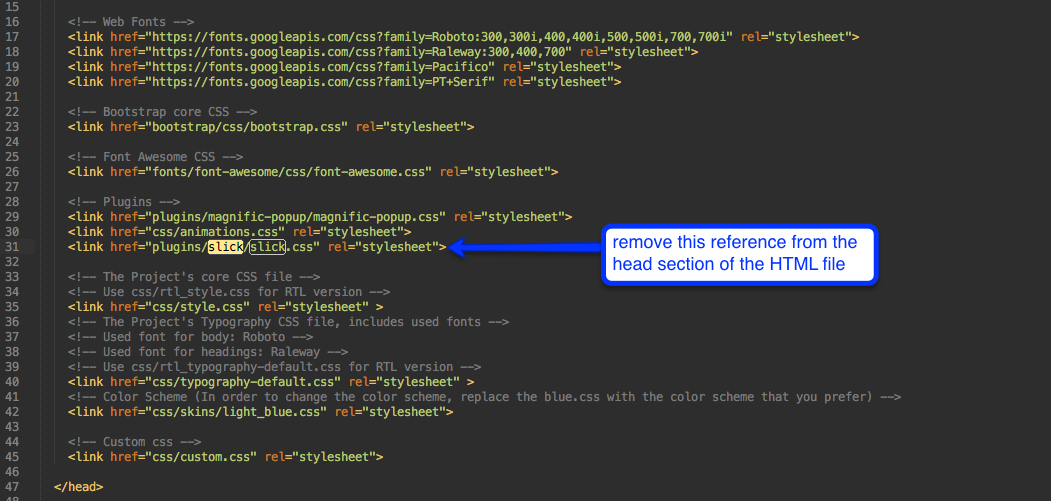Click the typography-default.css link on line 40
The image size is (1051, 501).
pyautogui.click(x=243, y=382)
